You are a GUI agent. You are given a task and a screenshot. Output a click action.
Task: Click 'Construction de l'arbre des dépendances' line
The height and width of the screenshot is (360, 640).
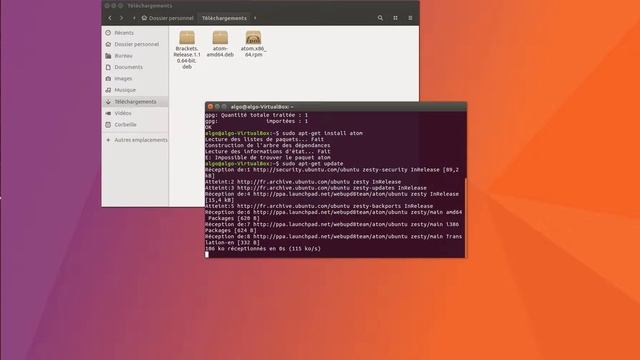(x=268, y=145)
